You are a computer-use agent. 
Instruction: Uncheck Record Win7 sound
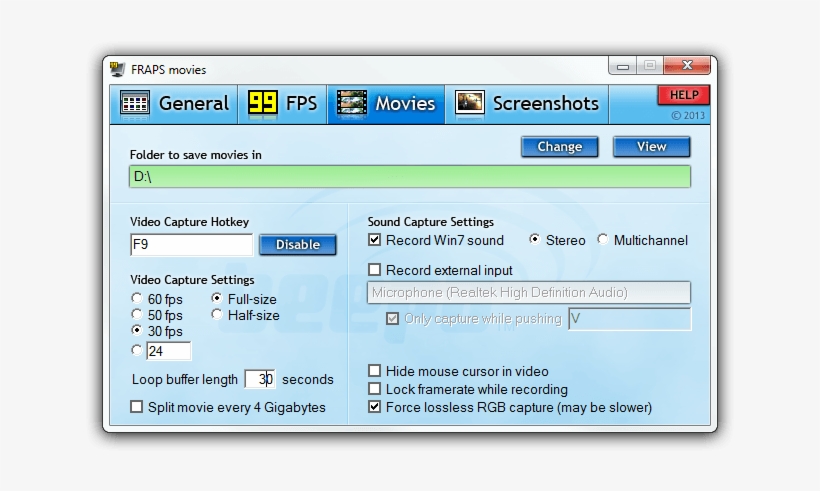[375, 240]
